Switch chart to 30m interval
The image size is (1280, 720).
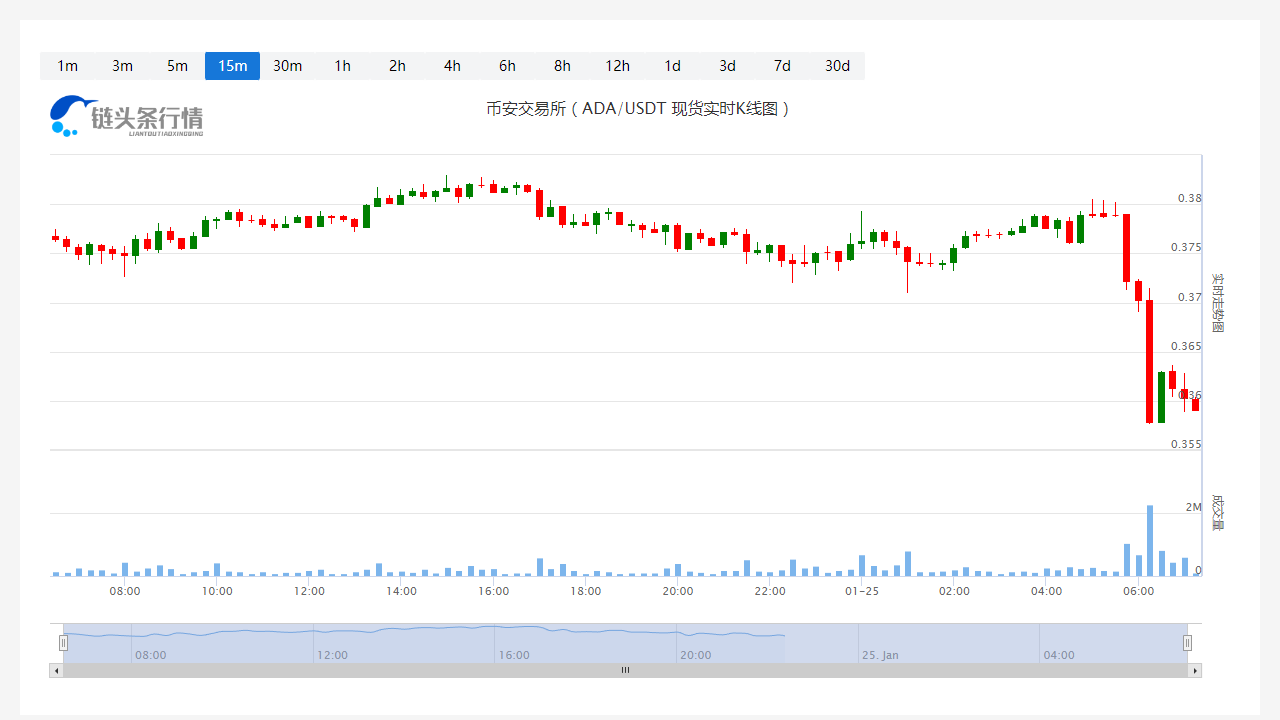tap(287, 66)
